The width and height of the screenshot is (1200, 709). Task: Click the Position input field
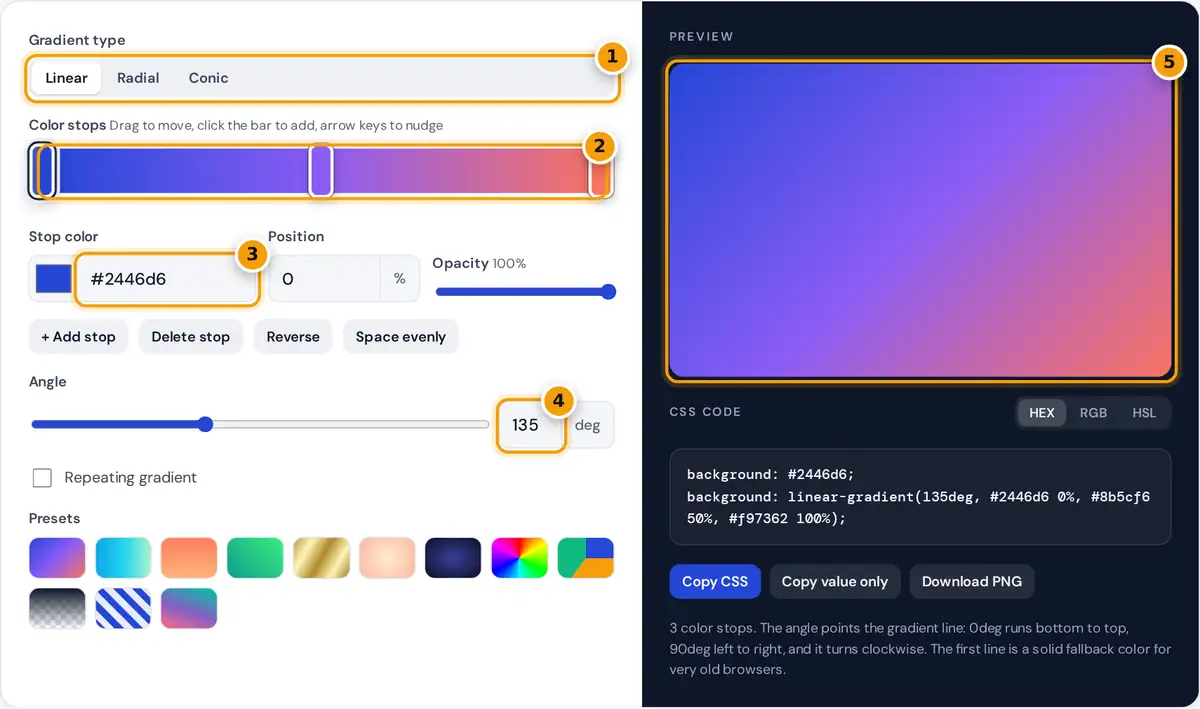tap(324, 279)
